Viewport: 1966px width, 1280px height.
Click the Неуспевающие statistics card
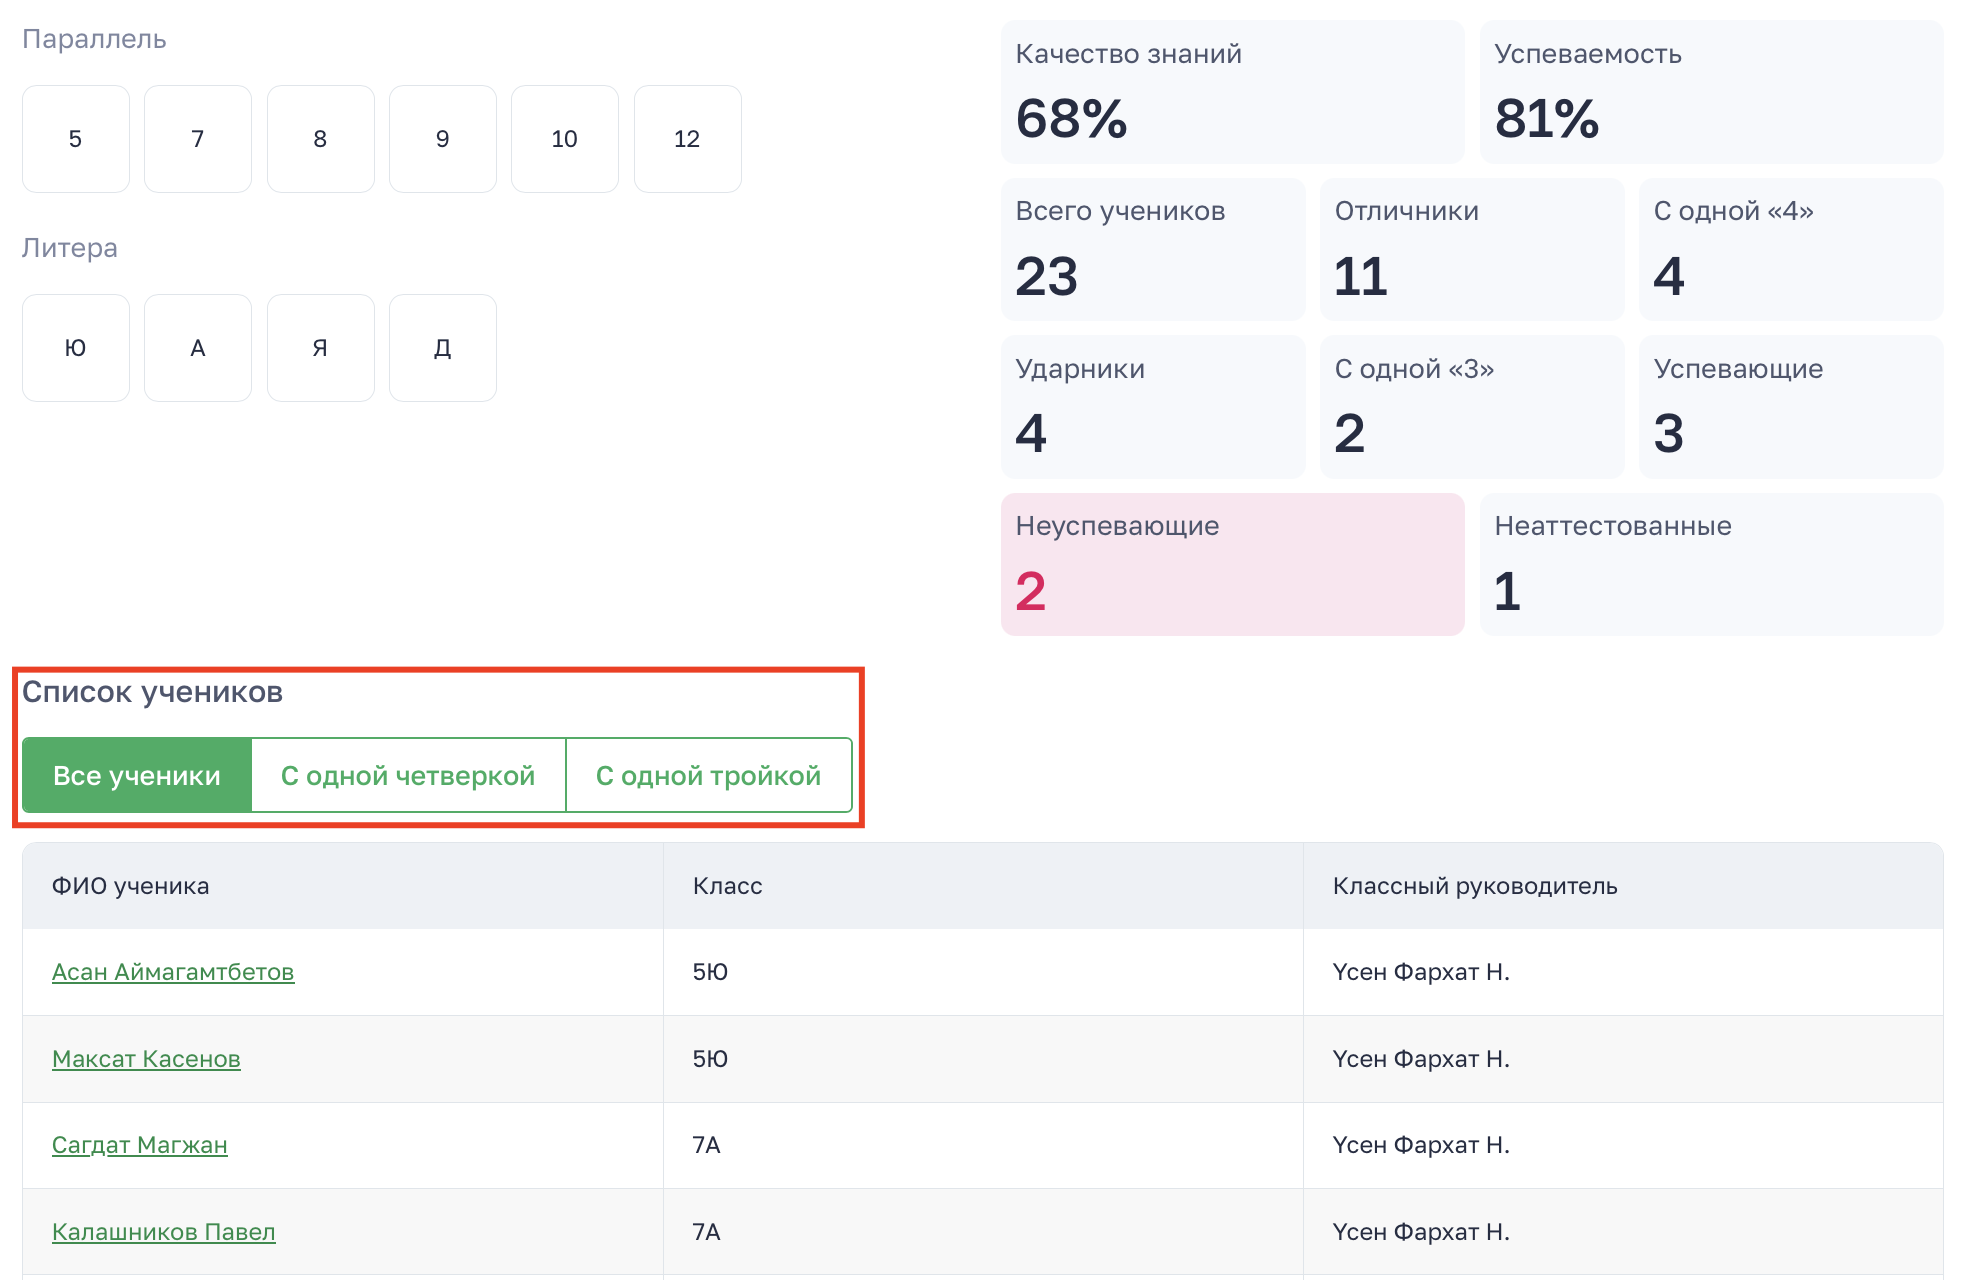pos(1232,564)
